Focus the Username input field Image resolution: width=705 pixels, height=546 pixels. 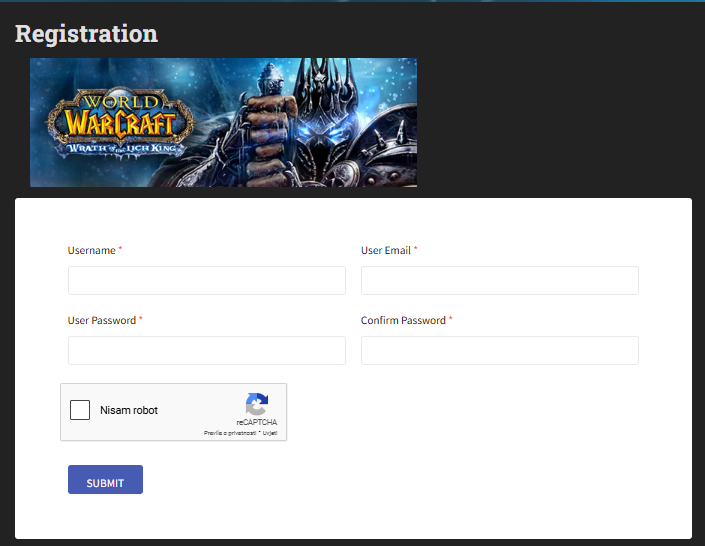point(206,281)
